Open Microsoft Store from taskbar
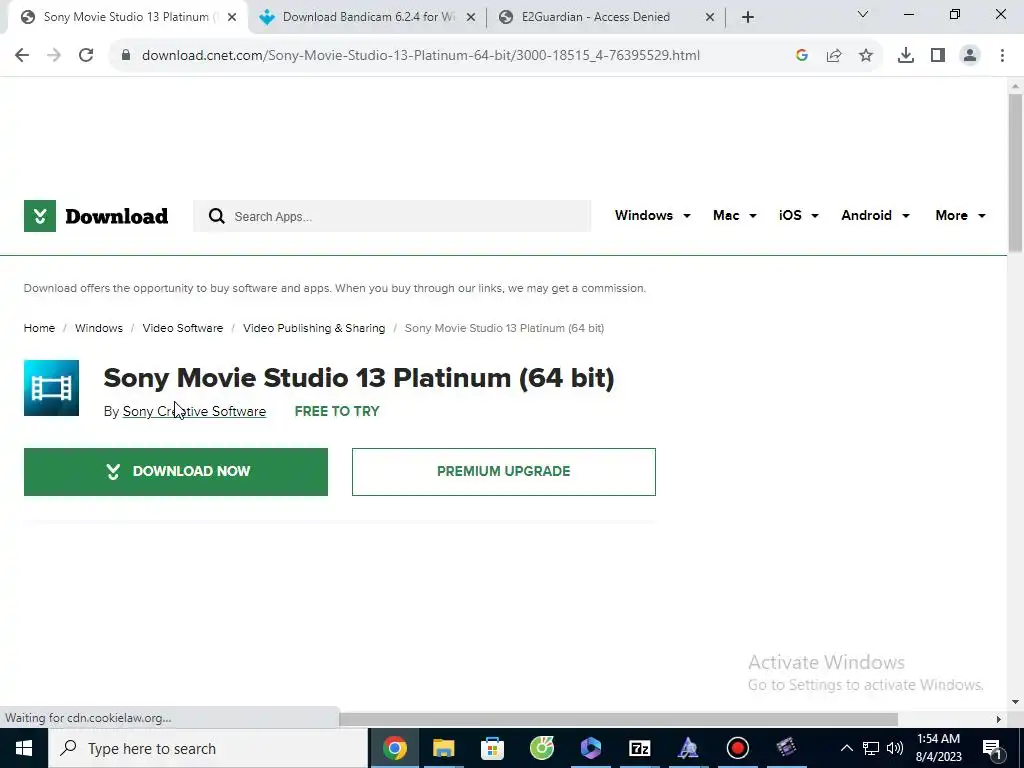The height and width of the screenshot is (768, 1024). (492, 748)
